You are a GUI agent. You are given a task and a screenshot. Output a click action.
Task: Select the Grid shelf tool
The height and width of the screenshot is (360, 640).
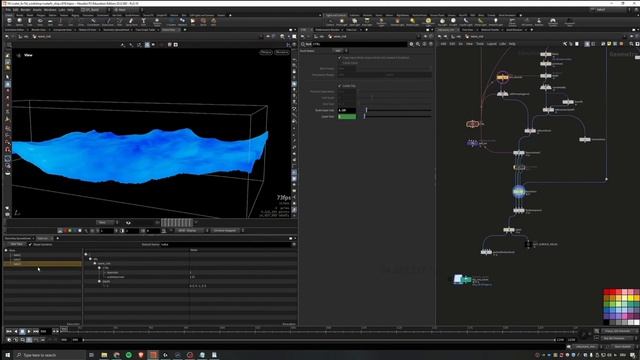(50, 22)
